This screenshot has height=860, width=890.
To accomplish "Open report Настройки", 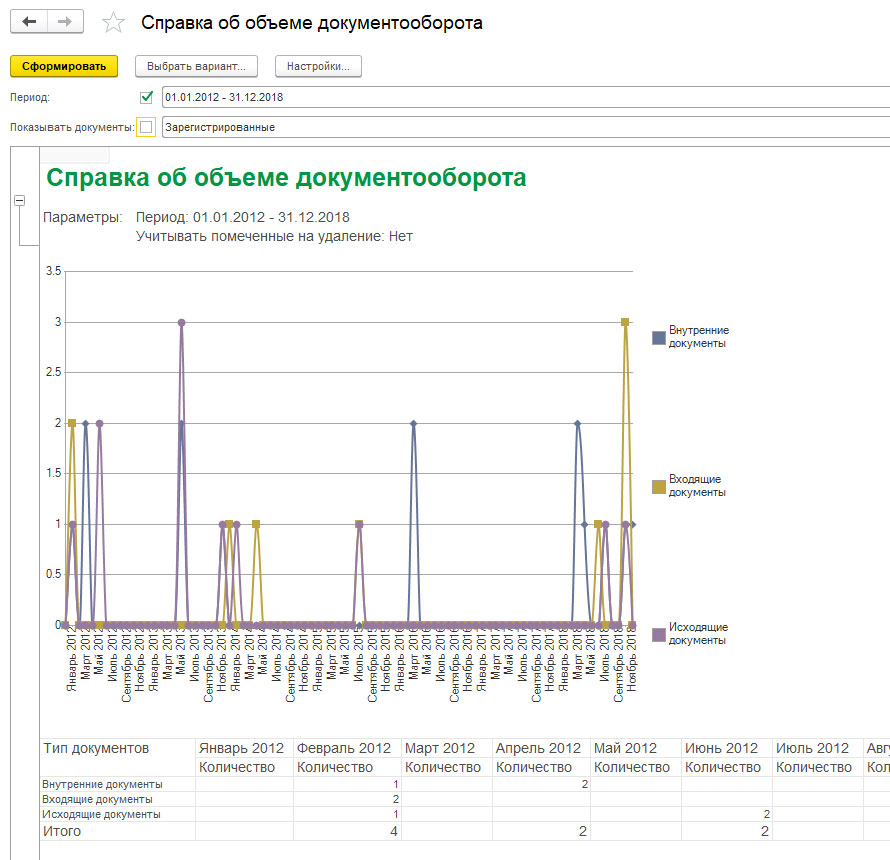I will pyautogui.click(x=318, y=66).
